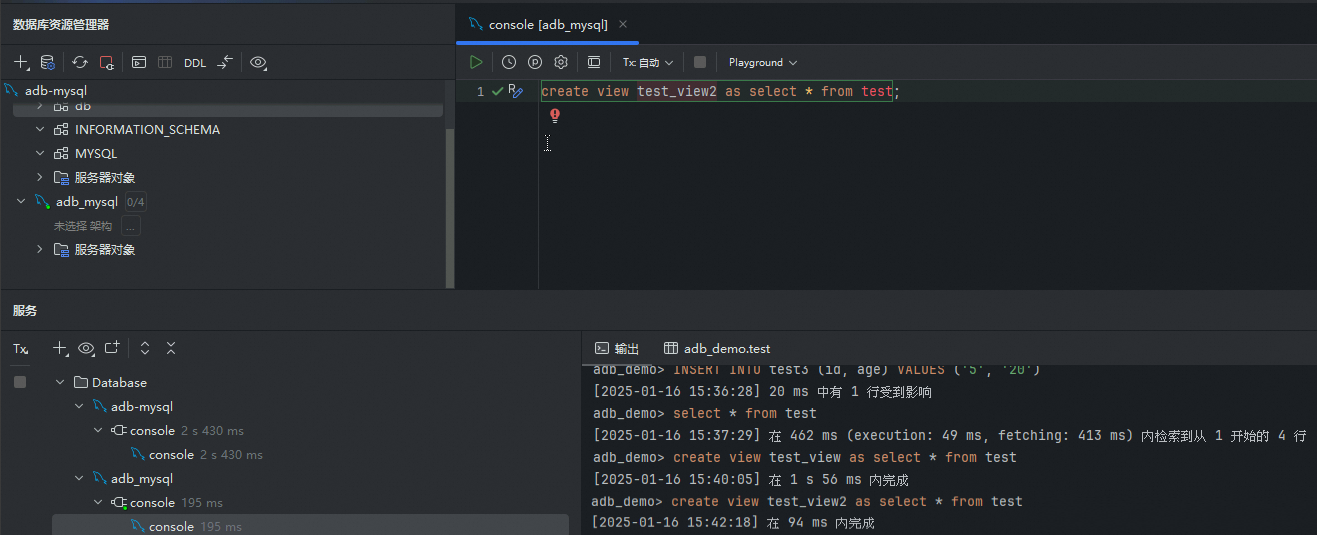The width and height of the screenshot is (1317, 535).
Task: Click the jump to query console icon
Action: 139,63
